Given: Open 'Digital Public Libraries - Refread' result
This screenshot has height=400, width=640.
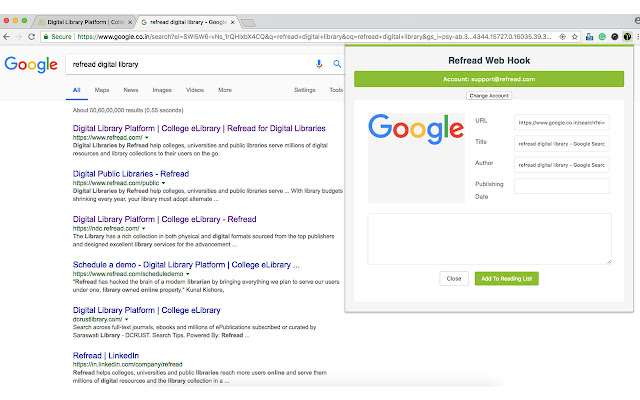Looking at the screenshot, I should pos(131,174).
